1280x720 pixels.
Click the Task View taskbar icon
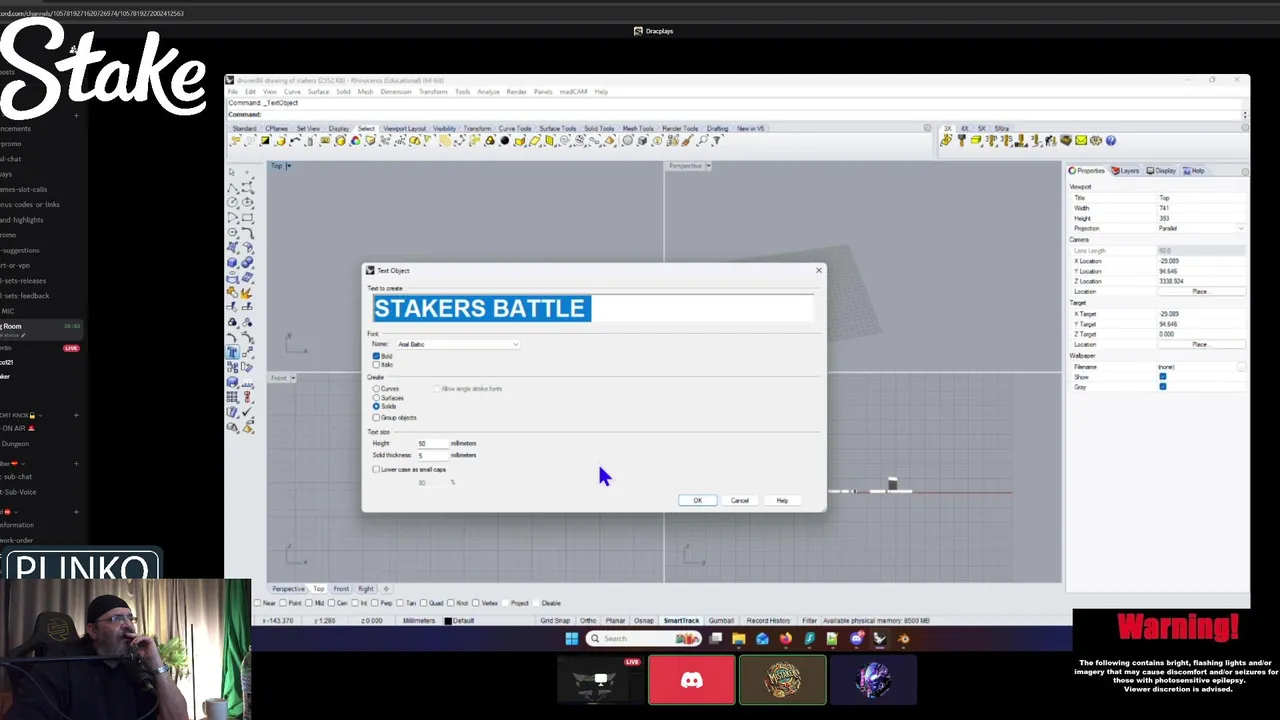(716, 638)
